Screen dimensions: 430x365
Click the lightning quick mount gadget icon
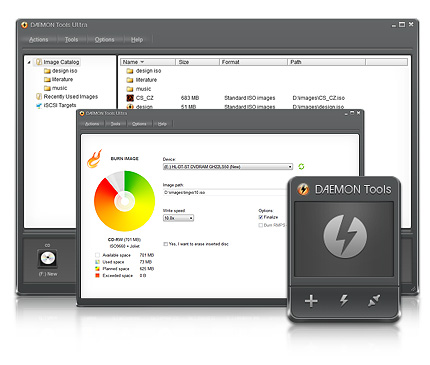pyautogui.click(x=344, y=300)
